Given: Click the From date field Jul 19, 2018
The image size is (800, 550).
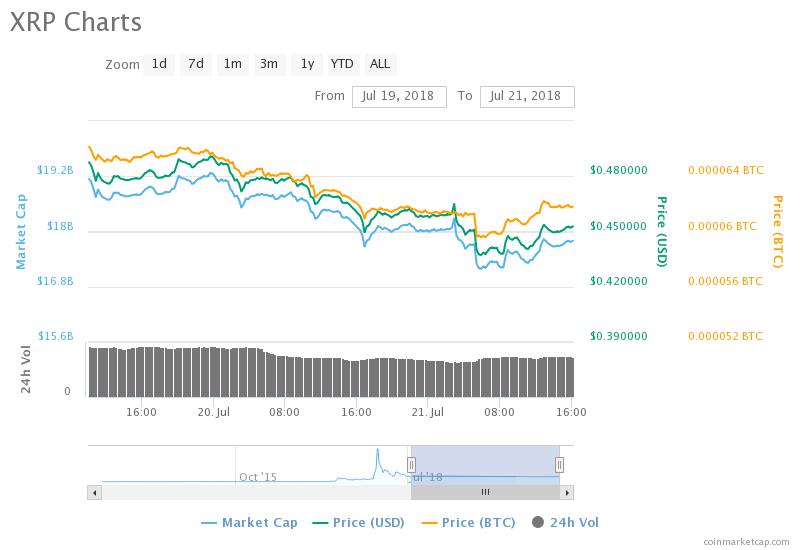Looking at the screenshot, I should (x=399, y=96).
